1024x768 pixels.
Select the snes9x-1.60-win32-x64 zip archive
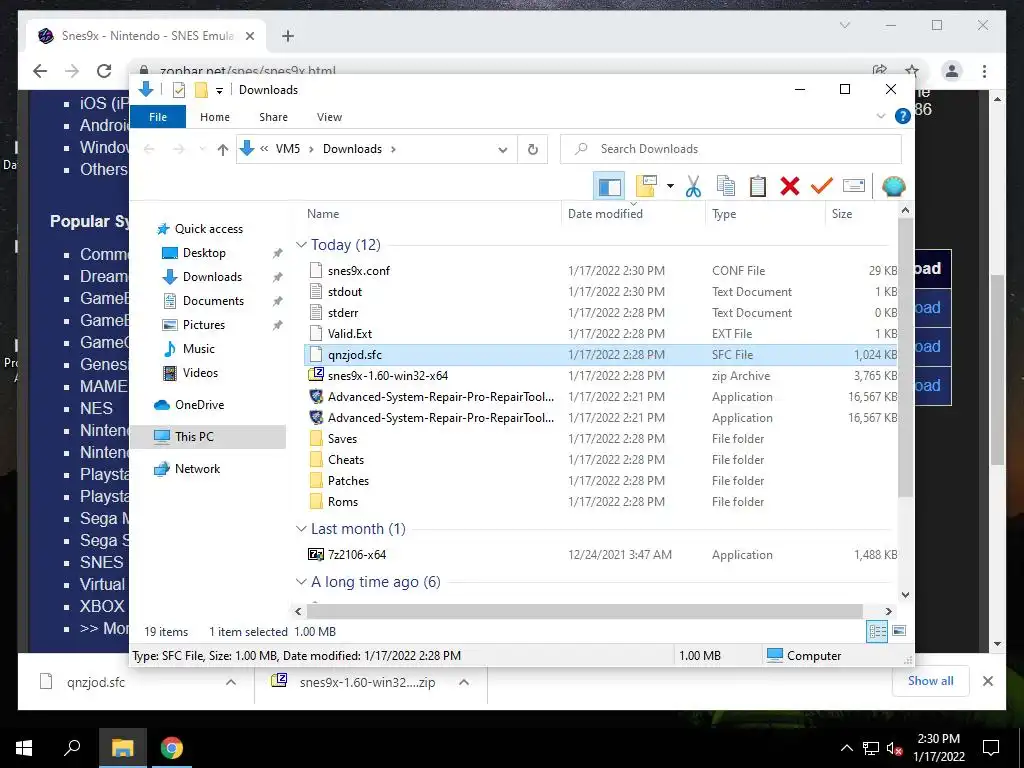click(x=601, y=376)
